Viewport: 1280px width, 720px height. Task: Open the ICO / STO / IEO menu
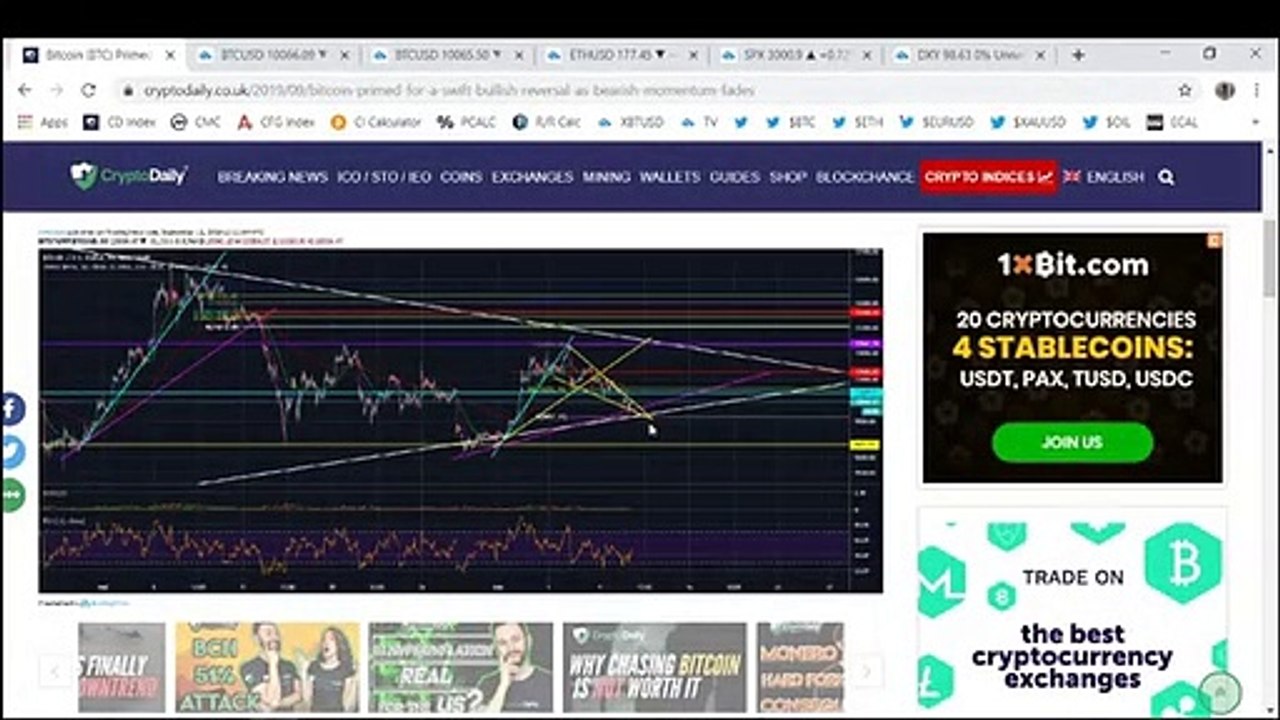point(384,177)
